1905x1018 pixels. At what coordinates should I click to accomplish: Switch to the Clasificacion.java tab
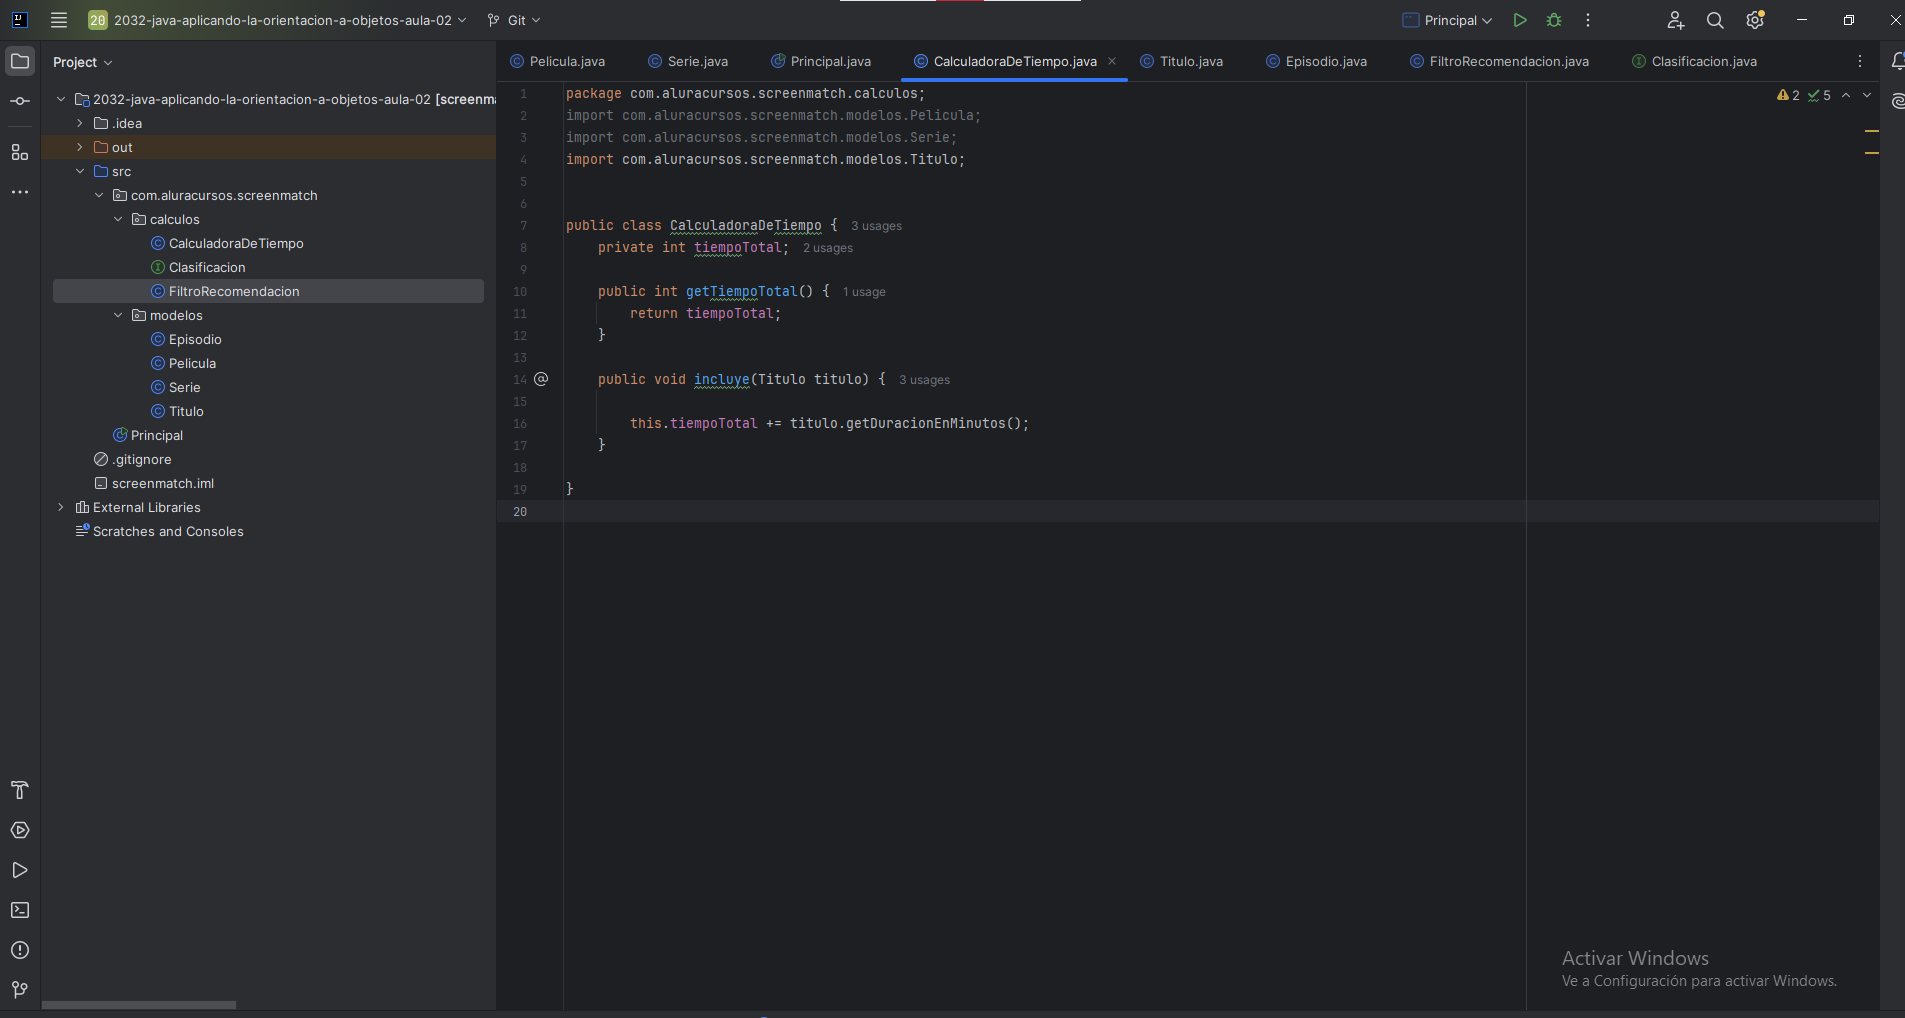pos(1694,61)
